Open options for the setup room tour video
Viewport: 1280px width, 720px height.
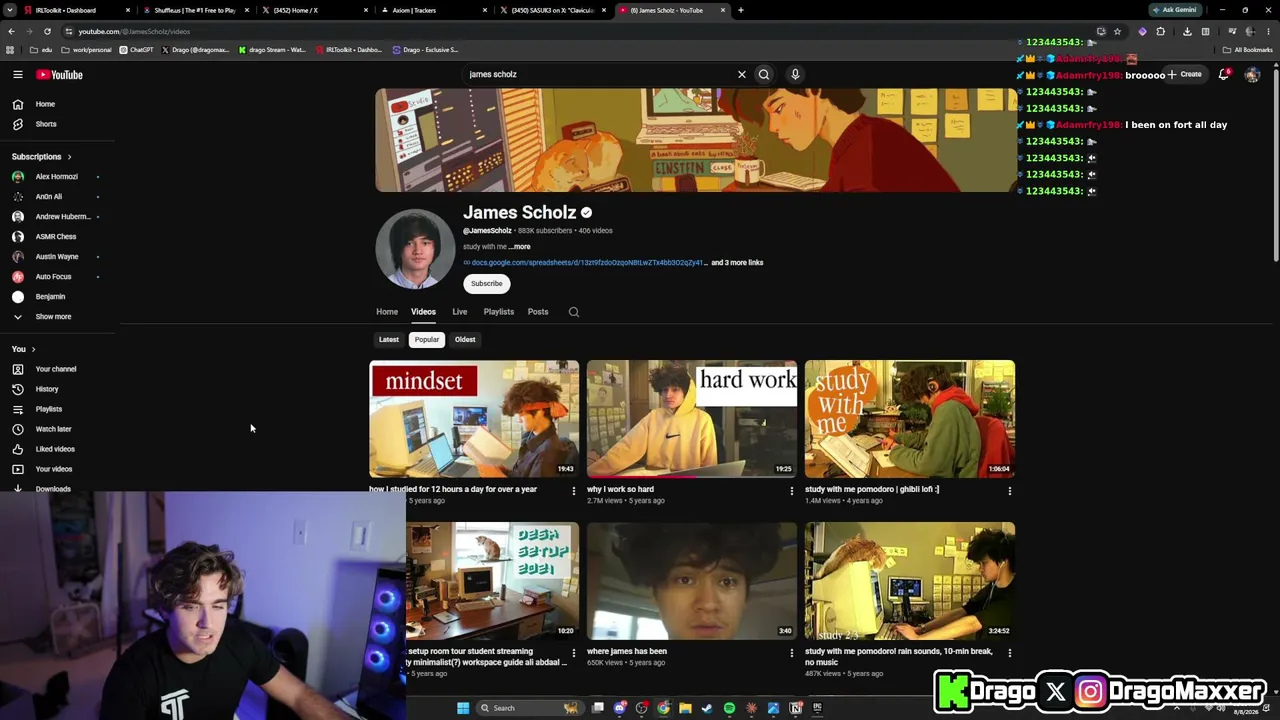point(574,653)
